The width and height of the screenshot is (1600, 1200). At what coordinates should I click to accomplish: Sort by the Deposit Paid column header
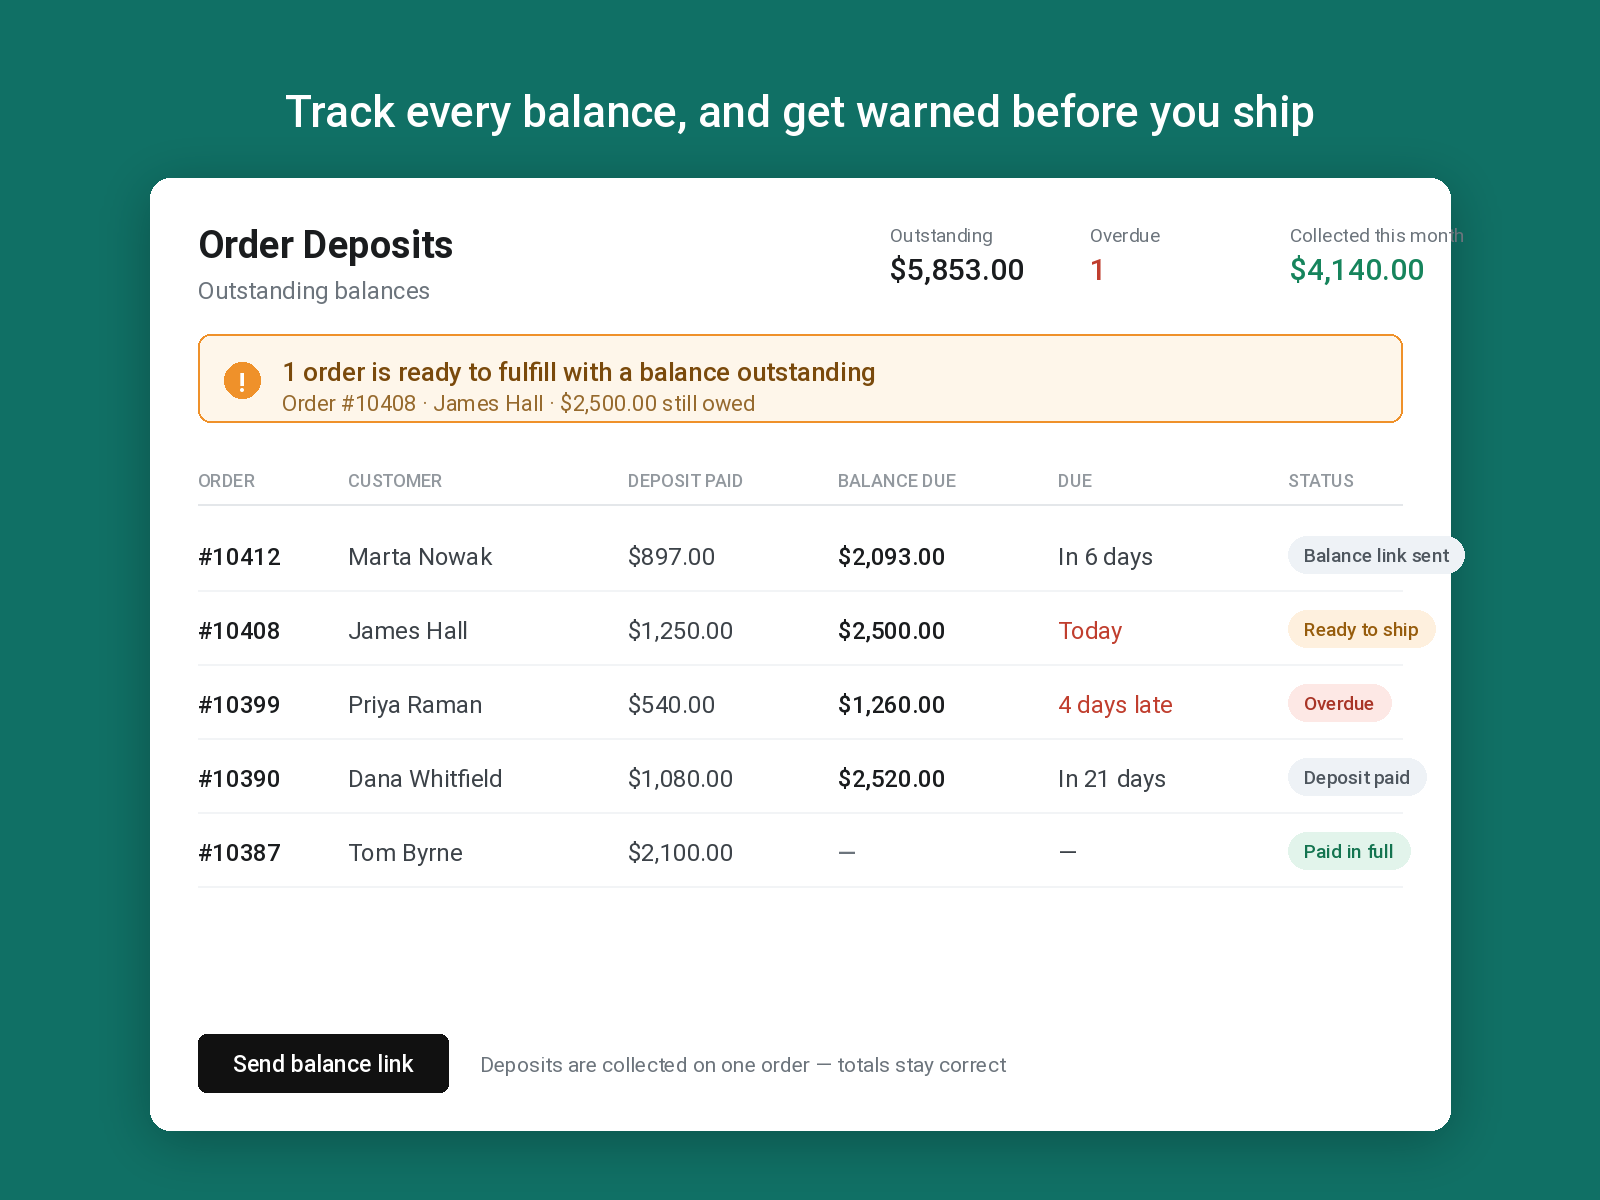[x=685, y=481]
